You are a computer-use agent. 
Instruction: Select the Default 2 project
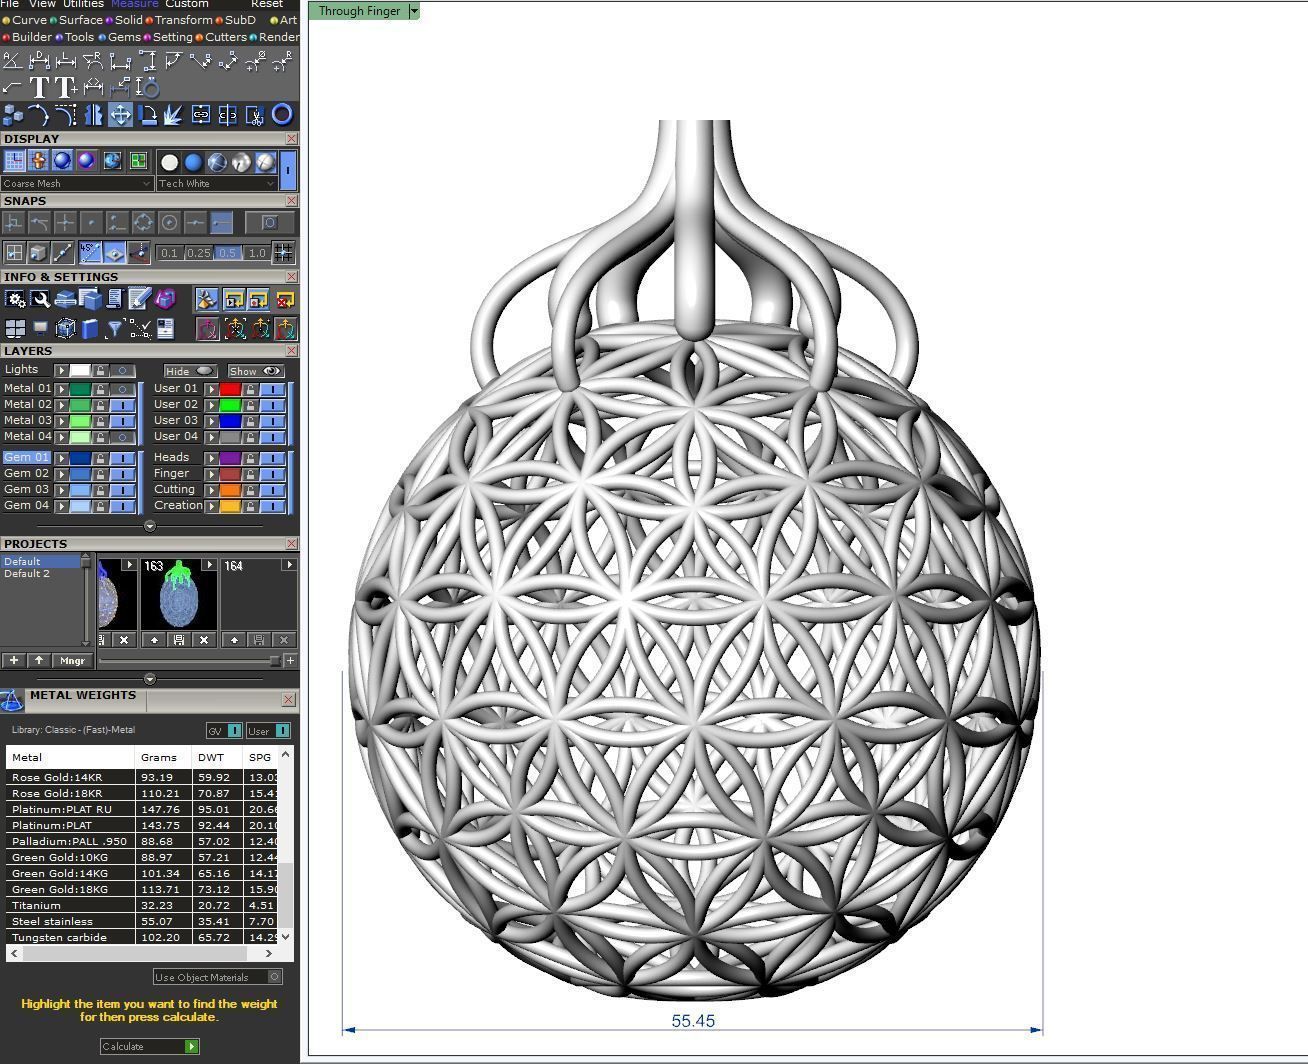[27, 574]
